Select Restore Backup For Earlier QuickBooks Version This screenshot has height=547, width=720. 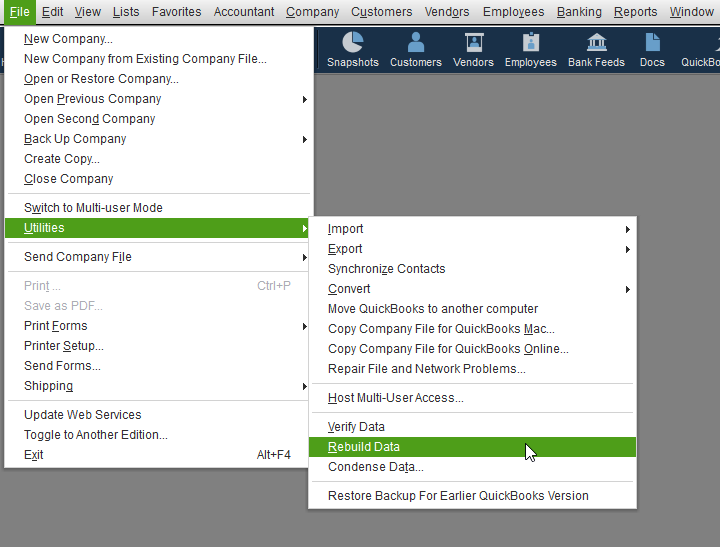tap(472, 496)
